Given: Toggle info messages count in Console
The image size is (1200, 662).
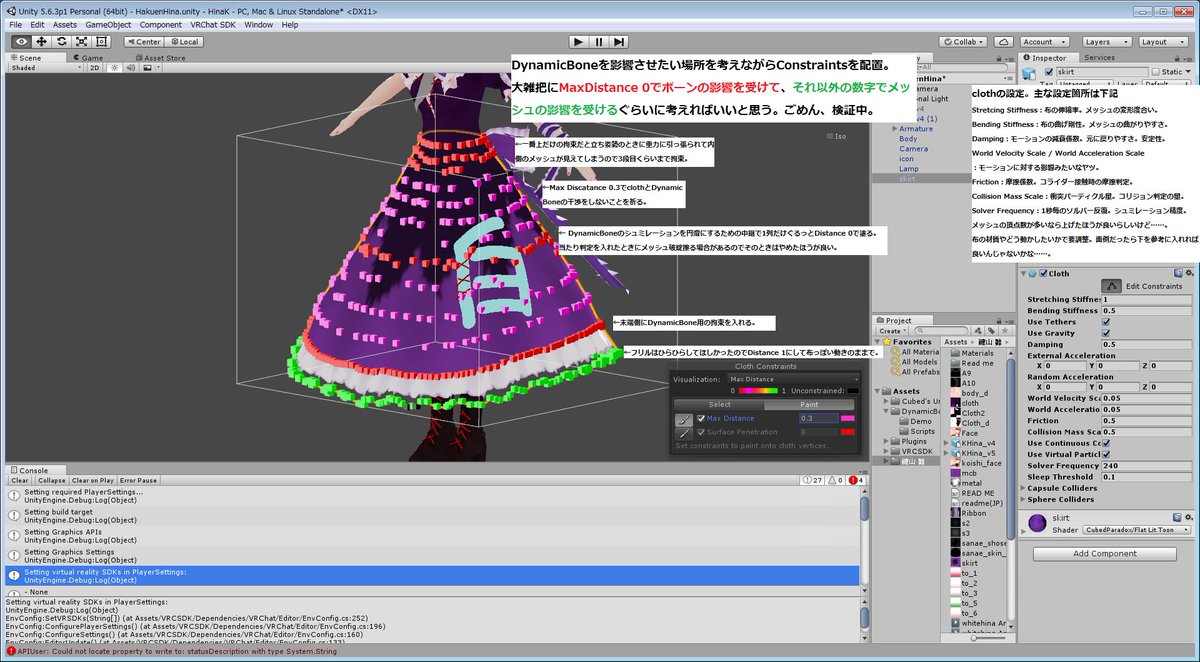Looking at the screenshot, I should [812, 480].
